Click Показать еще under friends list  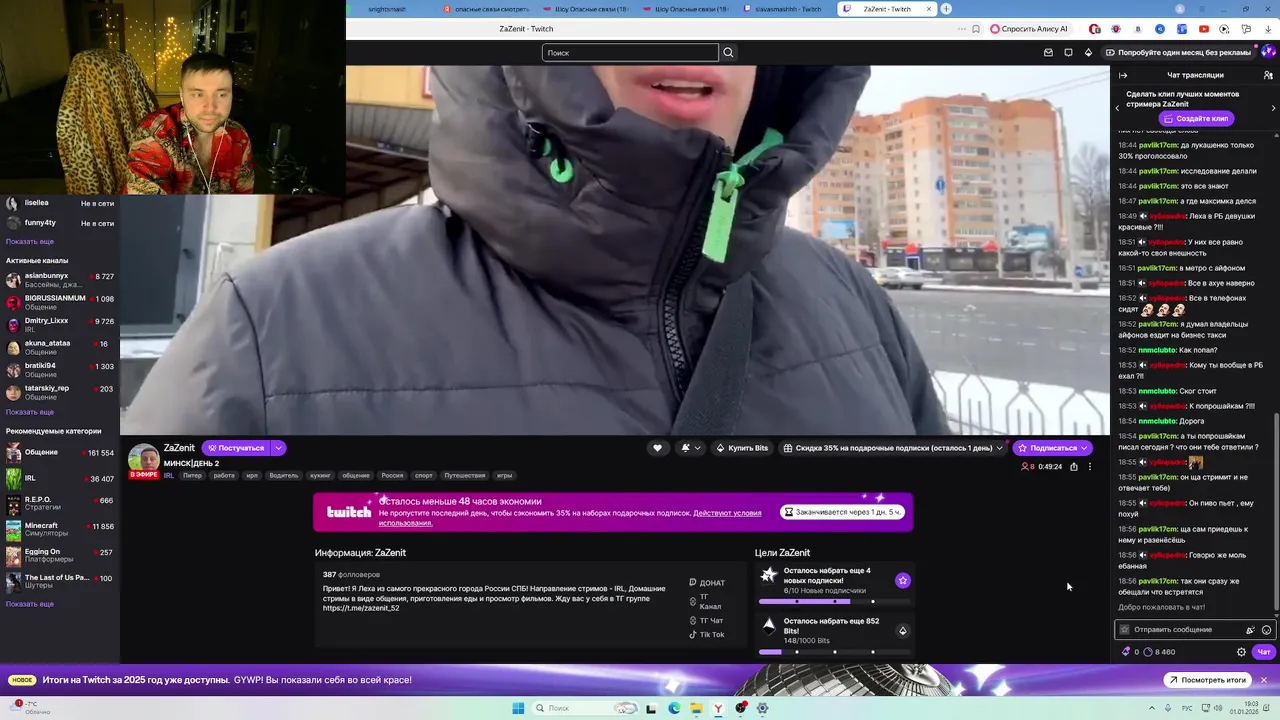pos(30,241)
